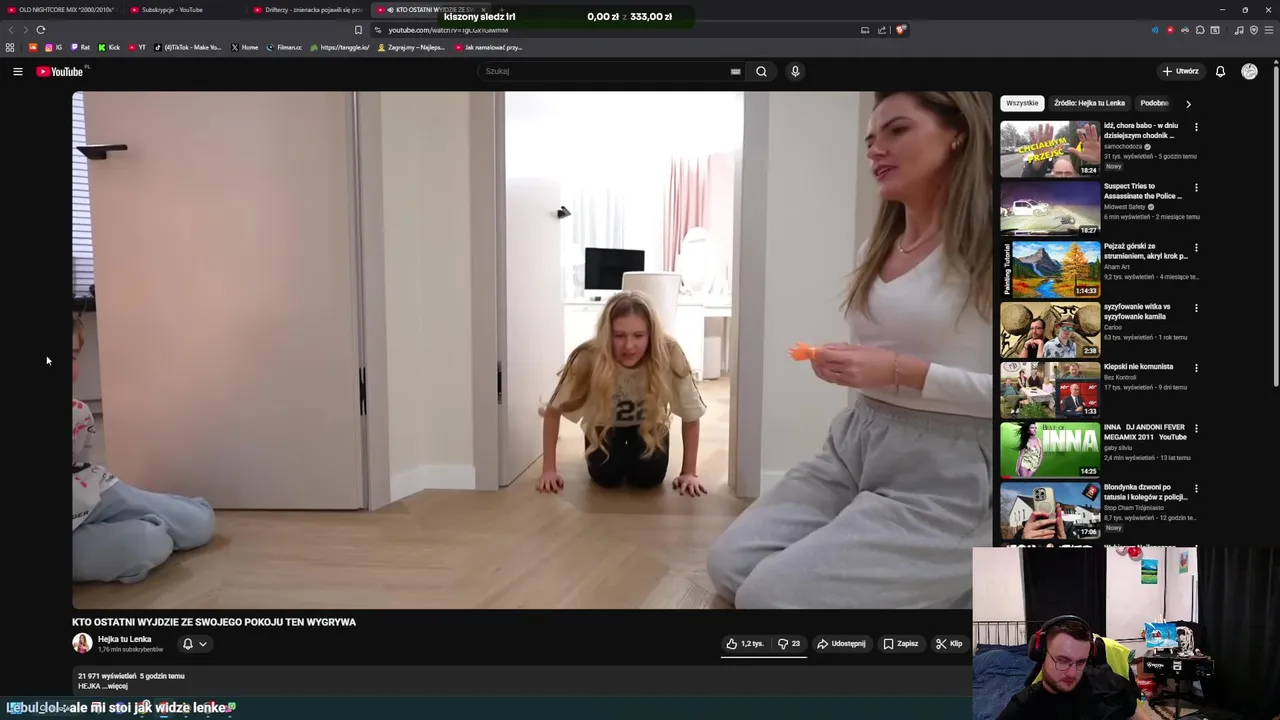Close the KTO OSTATNI WYJDZIE browser tab
Viewport: 1280px width, 720px height.
point(483,9)
